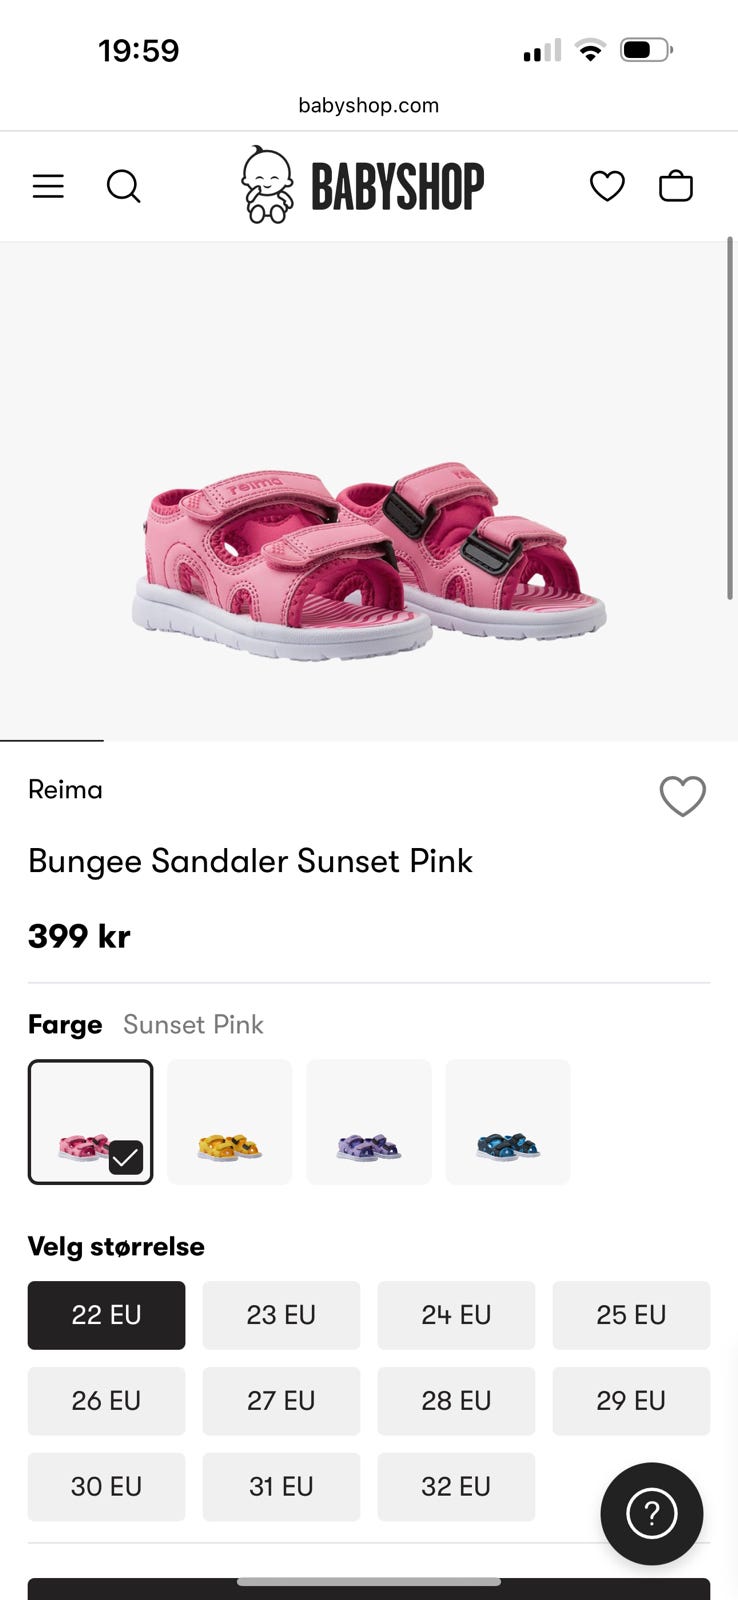Open the wishlist heart in header
738x1600 pixels.
pyautogui.click(x=607, y=186)
